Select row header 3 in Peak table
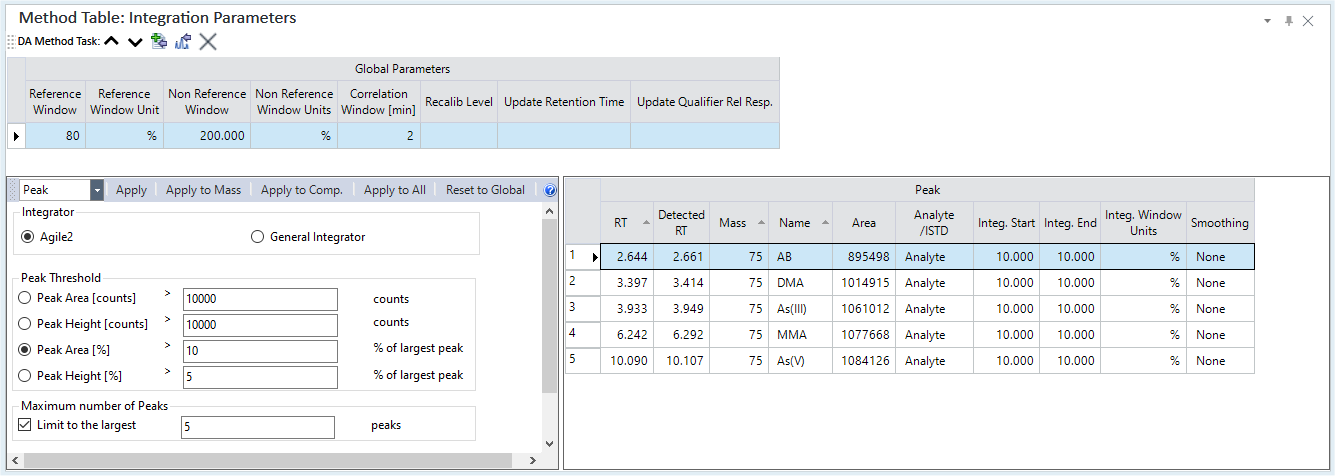The width and height of the screenshot is (1335, 476). coord(582,309)
